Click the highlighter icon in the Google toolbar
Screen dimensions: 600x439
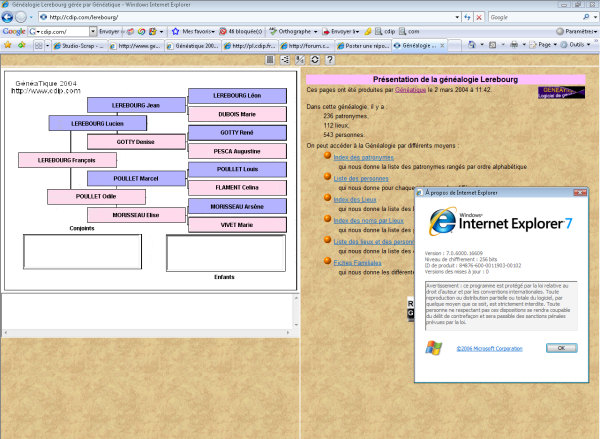coord(368,31)
